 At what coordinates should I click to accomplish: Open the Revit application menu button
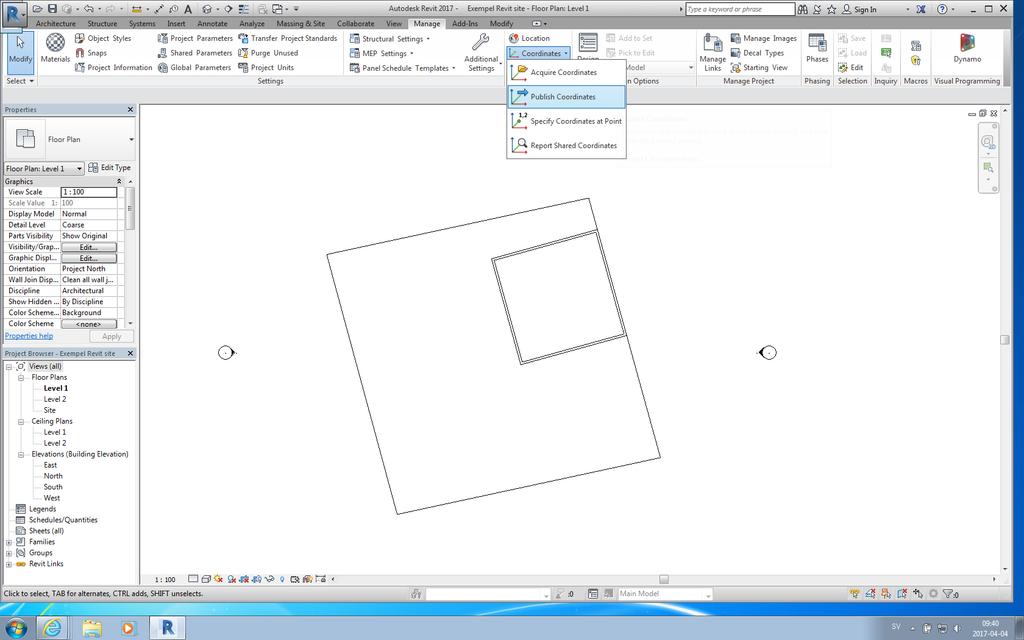12,14
